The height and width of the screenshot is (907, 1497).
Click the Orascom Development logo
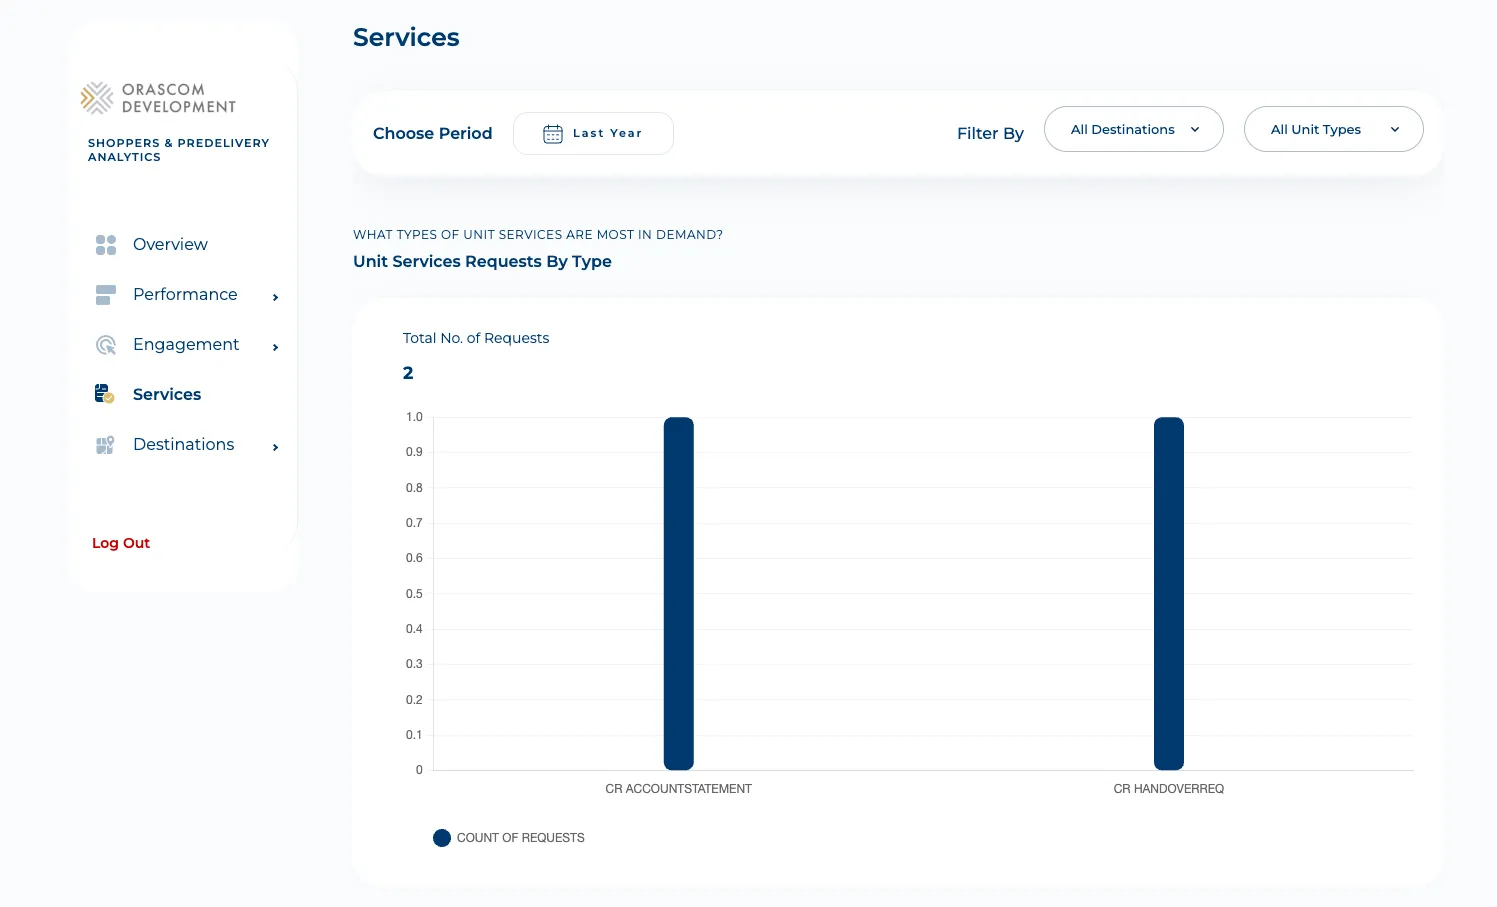pos(158,98)
